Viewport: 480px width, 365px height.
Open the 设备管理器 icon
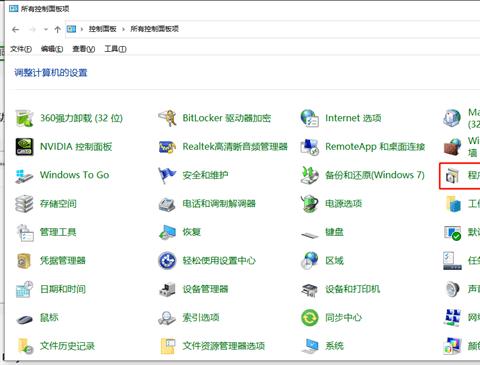tap(167, 289)
